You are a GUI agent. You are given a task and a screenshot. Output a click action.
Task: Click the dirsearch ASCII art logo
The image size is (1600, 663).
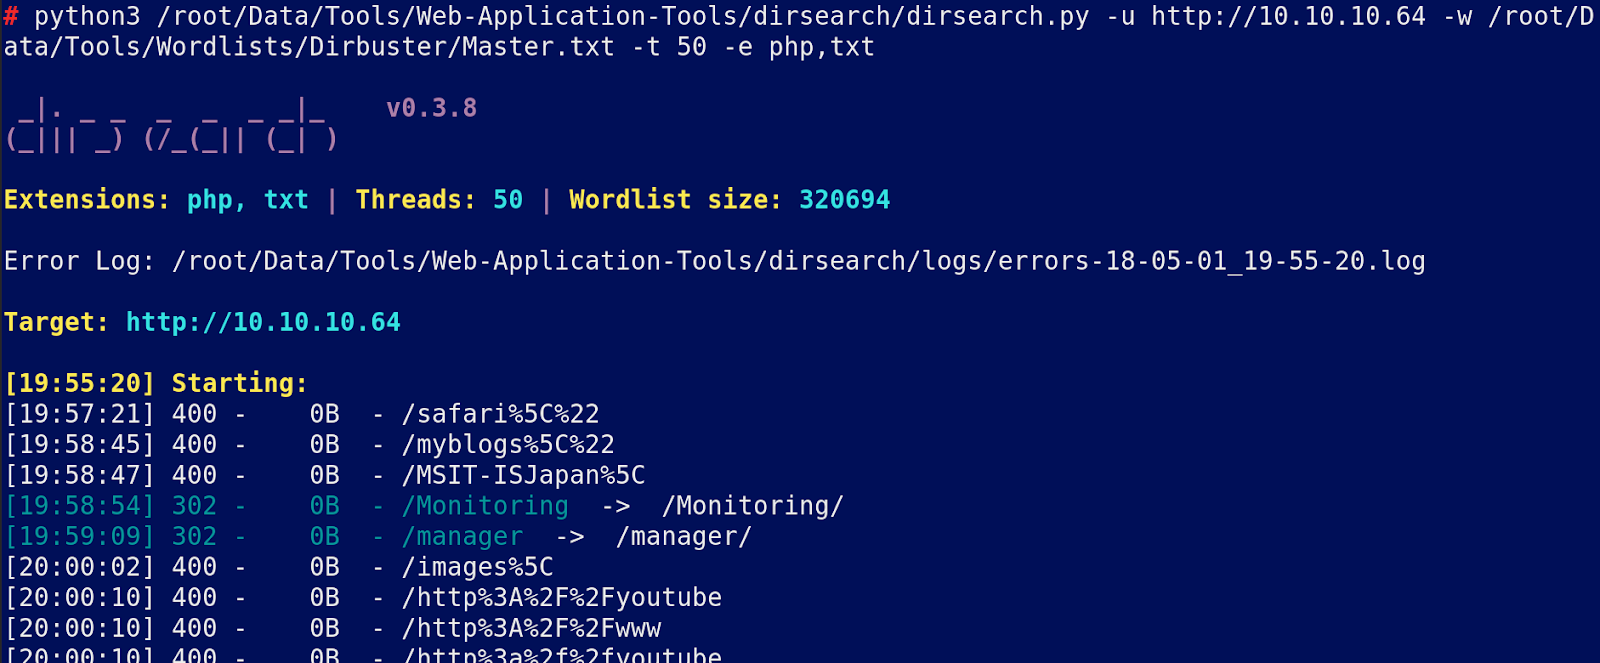click(x=171, y=124)
